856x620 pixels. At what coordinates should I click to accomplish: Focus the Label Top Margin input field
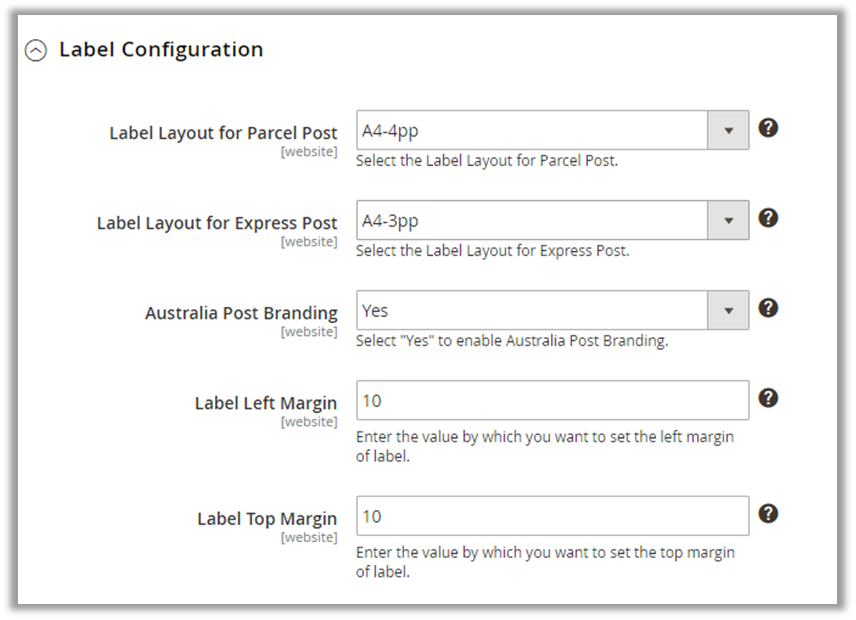tap(552, 516)
